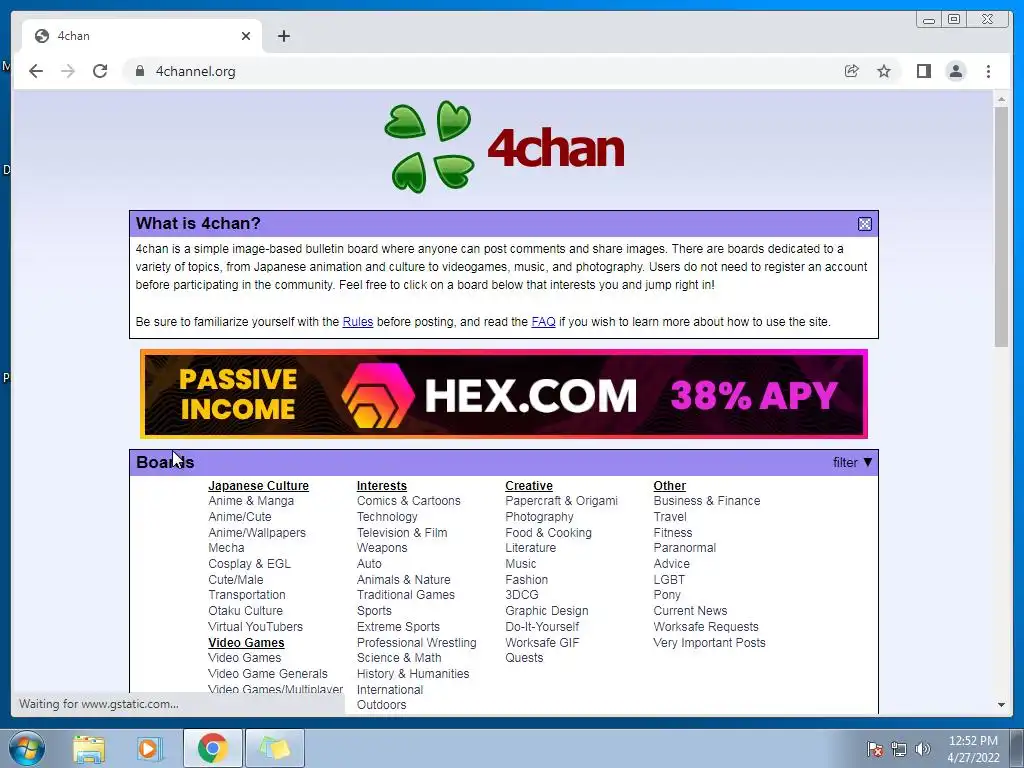Screen dimensions: 1024x768
Task: Open the Otaku Culture board
Action: [246, 611]
